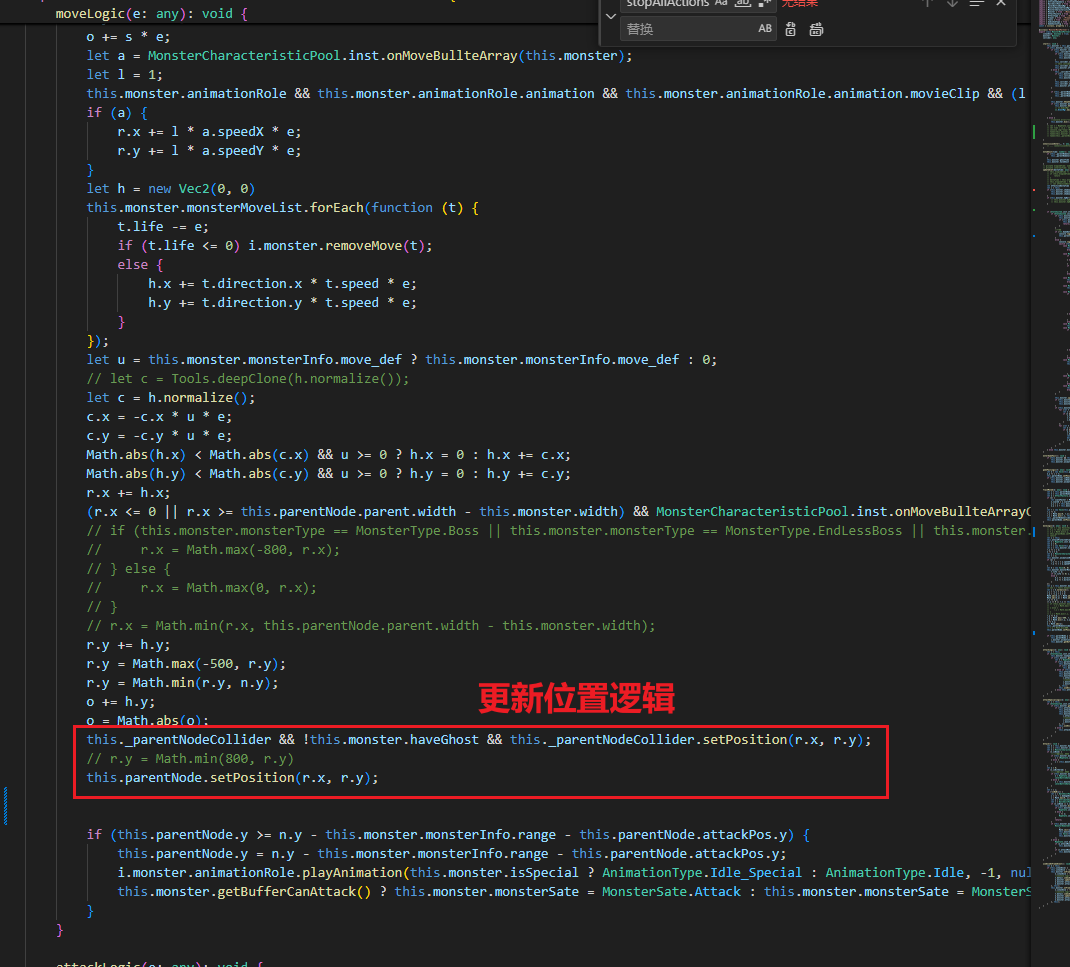Click MonsterSate.Attack value
Viewport: 1070px width, 967px height.
(671, 892)
